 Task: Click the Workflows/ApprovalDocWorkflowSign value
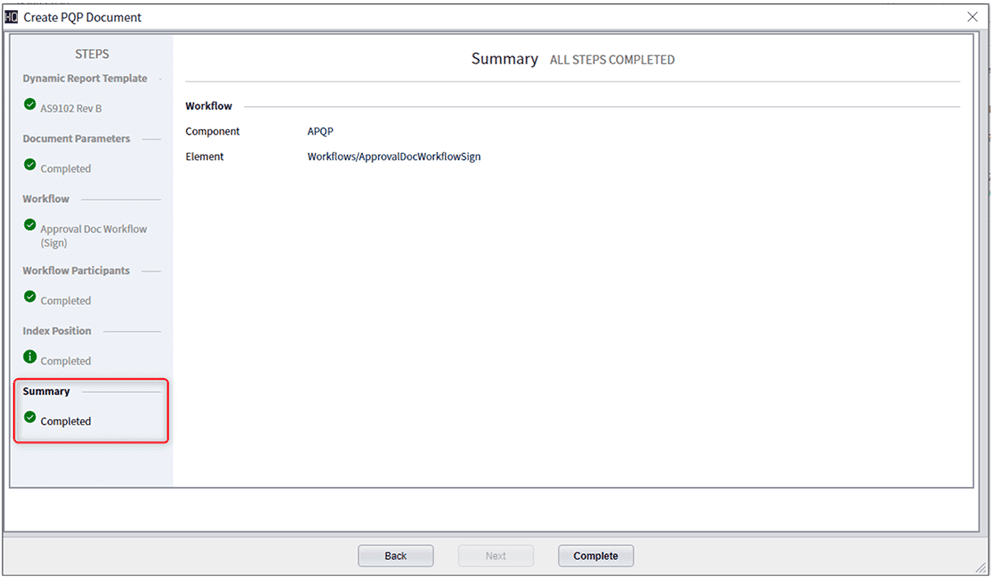pyautogui.click(x=394, y=156)
